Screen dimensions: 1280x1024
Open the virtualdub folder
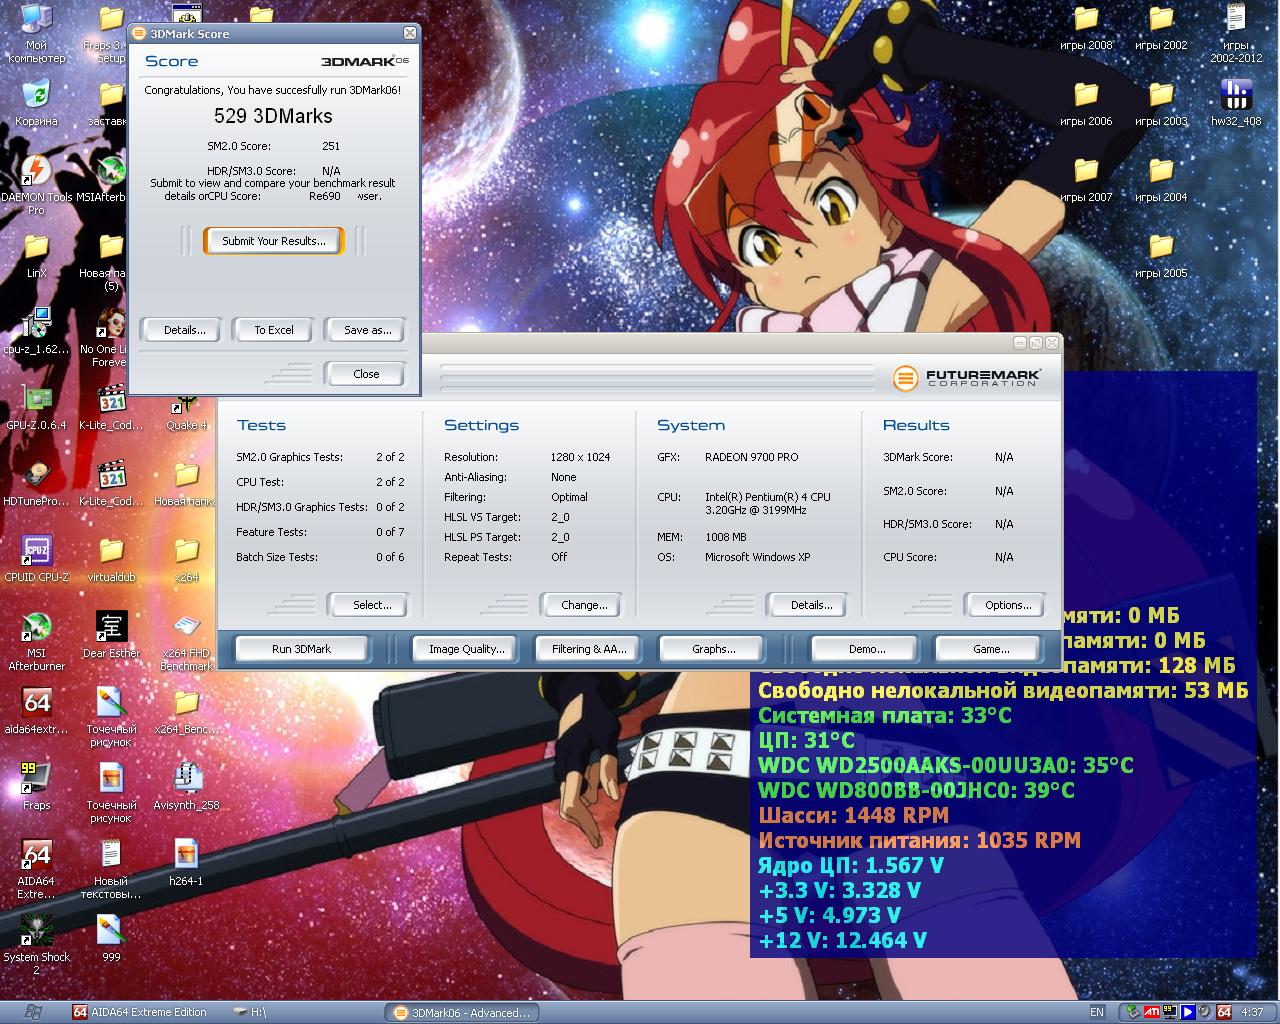click(x=111, y=559)
